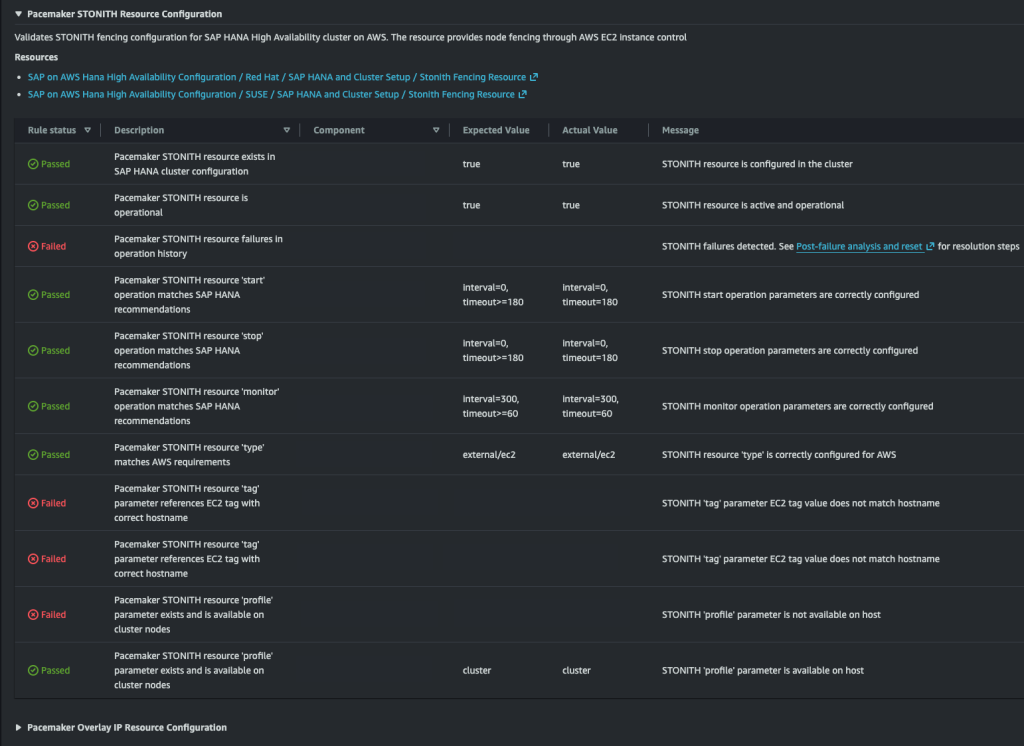The height and width of the screenshot is (746, 1024).
Task: Click the Actual Value column header
Action: [590, 130]
